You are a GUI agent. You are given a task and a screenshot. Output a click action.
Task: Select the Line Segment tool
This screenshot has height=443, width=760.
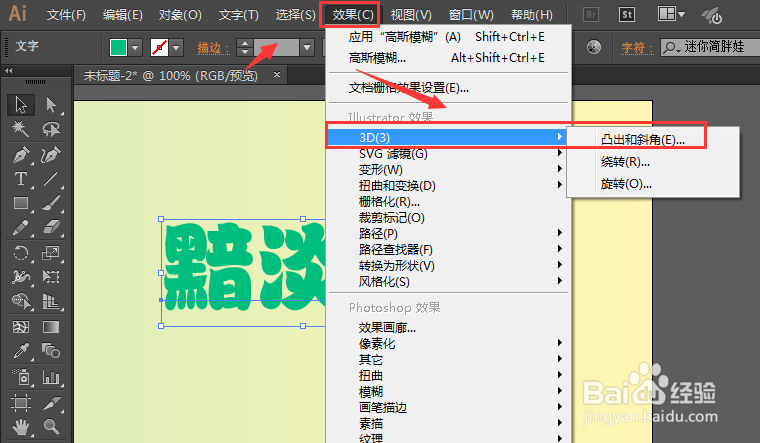[x=51, y=179]
